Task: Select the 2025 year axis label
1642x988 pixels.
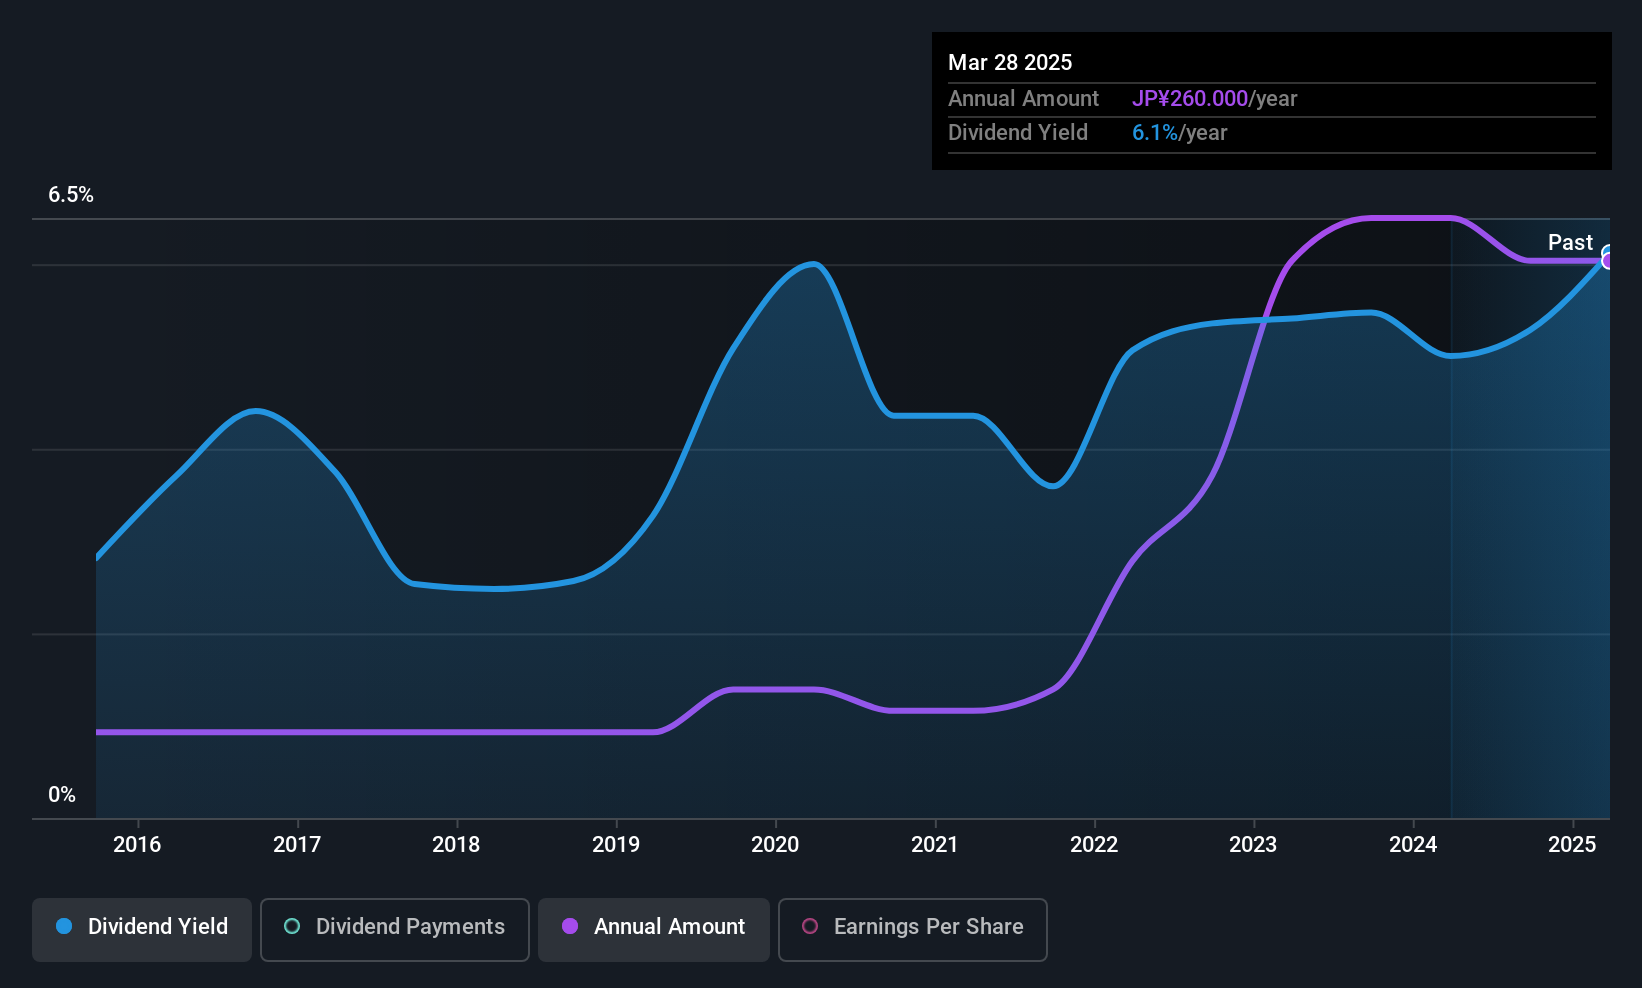Action: (x=1572, y=844)
